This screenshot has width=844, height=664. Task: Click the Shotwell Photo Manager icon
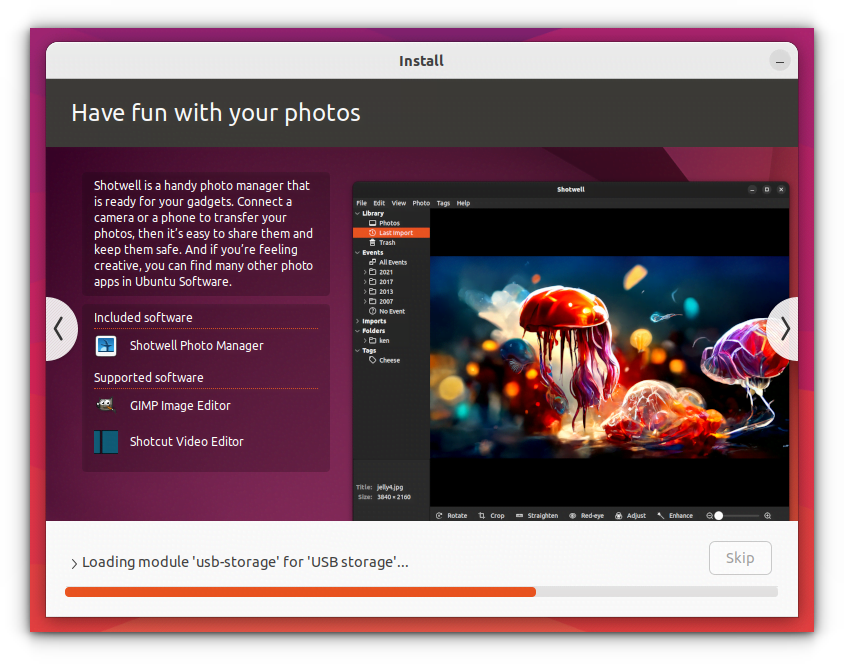[x=106, y=345]
